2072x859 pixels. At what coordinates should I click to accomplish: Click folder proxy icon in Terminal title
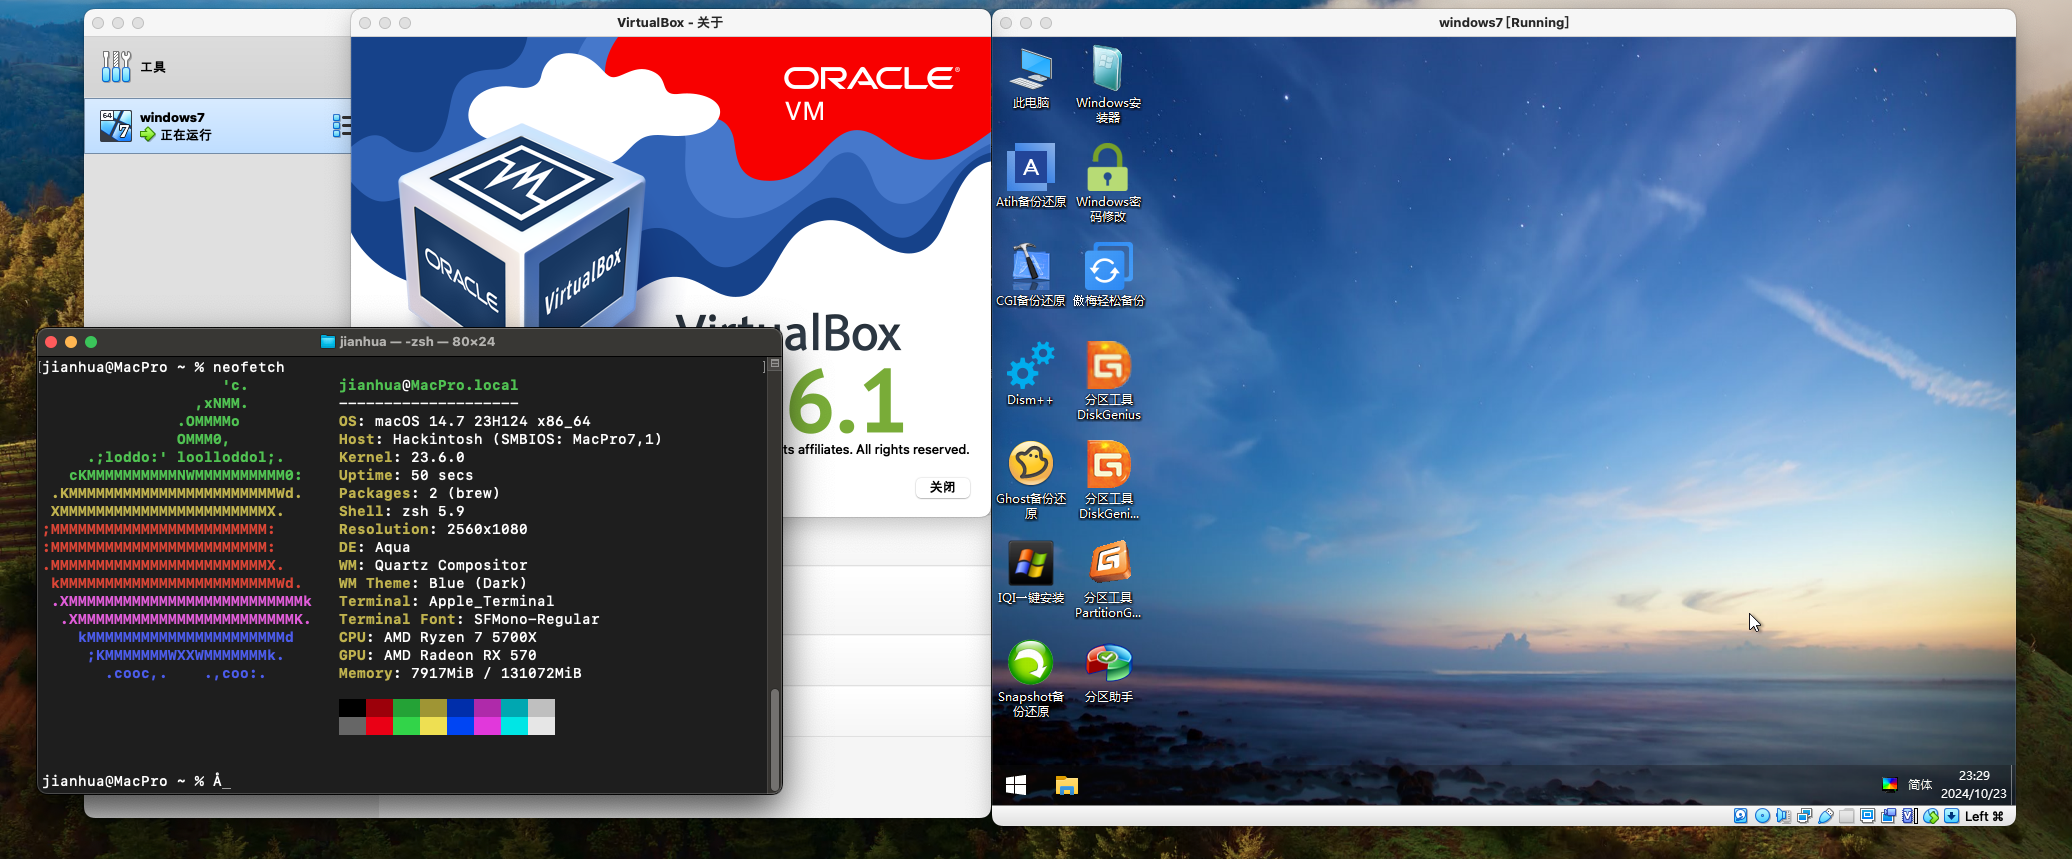(327, 342)
